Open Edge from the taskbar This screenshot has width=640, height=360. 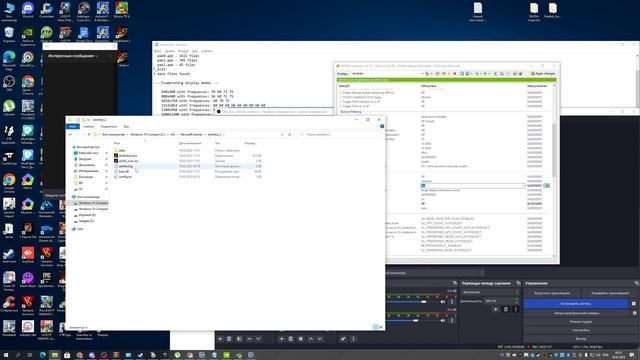42,355
